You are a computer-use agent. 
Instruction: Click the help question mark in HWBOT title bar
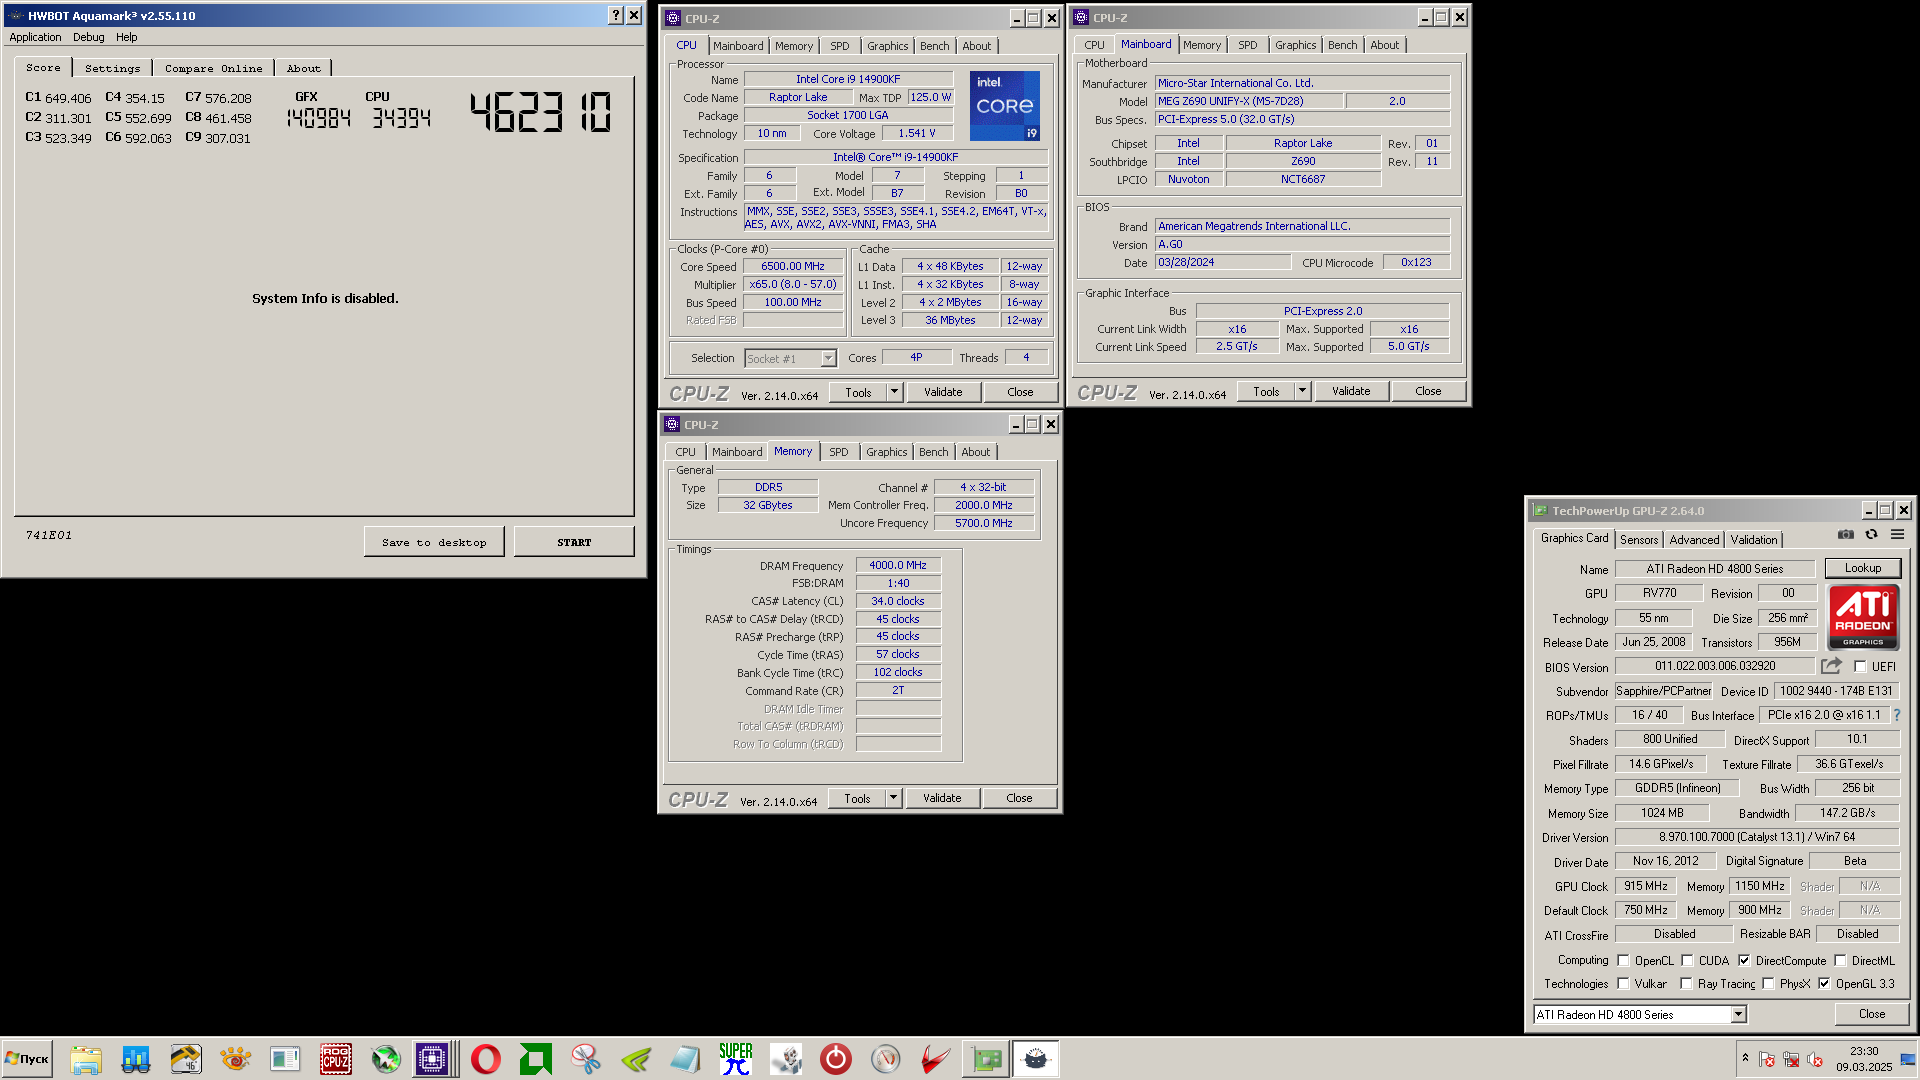(x=616, y=15)
